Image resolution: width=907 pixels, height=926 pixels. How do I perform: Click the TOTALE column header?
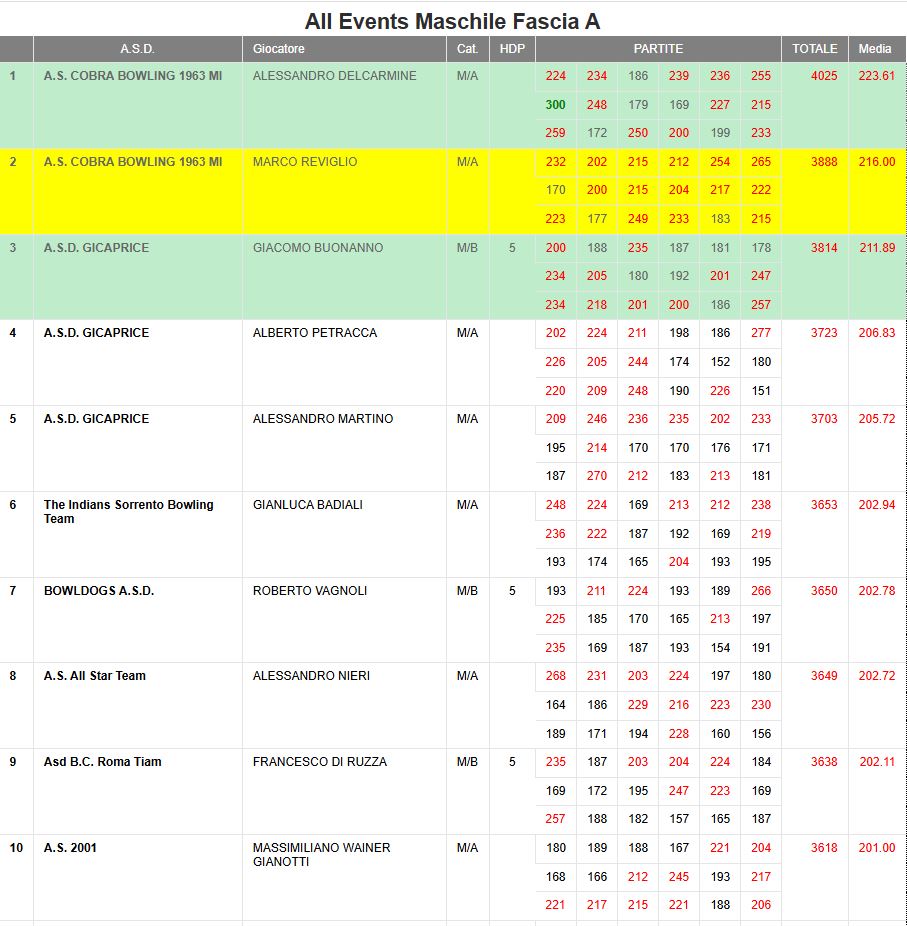[x=814, y=49]
